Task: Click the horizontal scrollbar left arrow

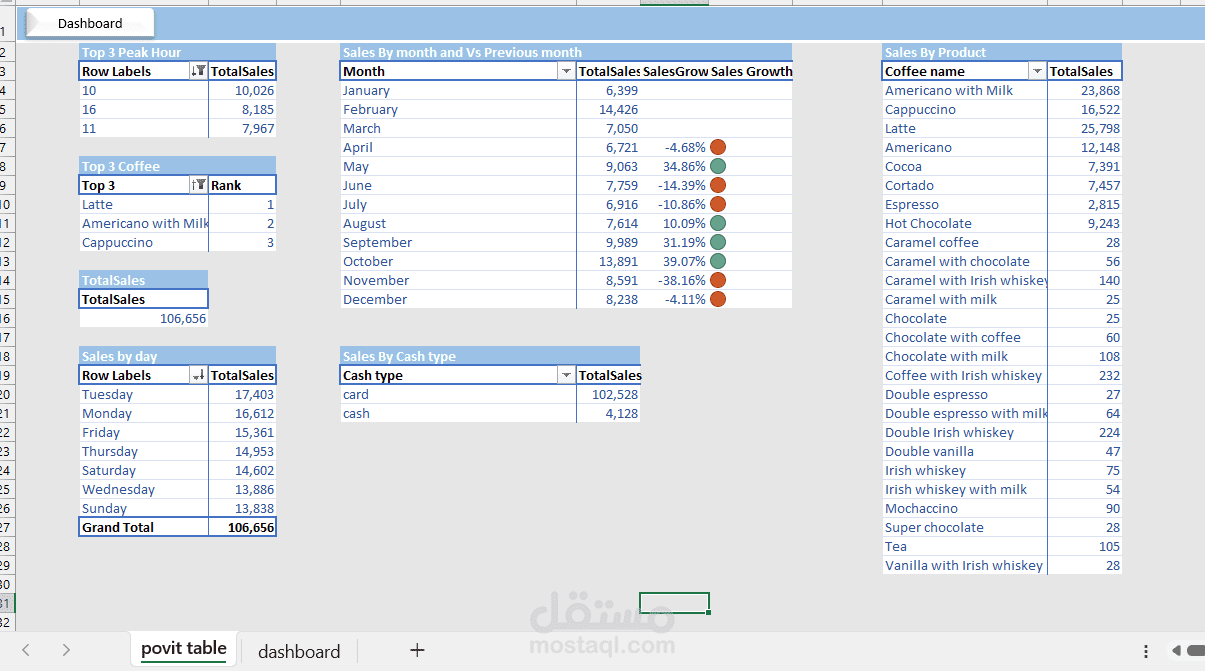Action: pyautogui.click(x=1177, y=651)
